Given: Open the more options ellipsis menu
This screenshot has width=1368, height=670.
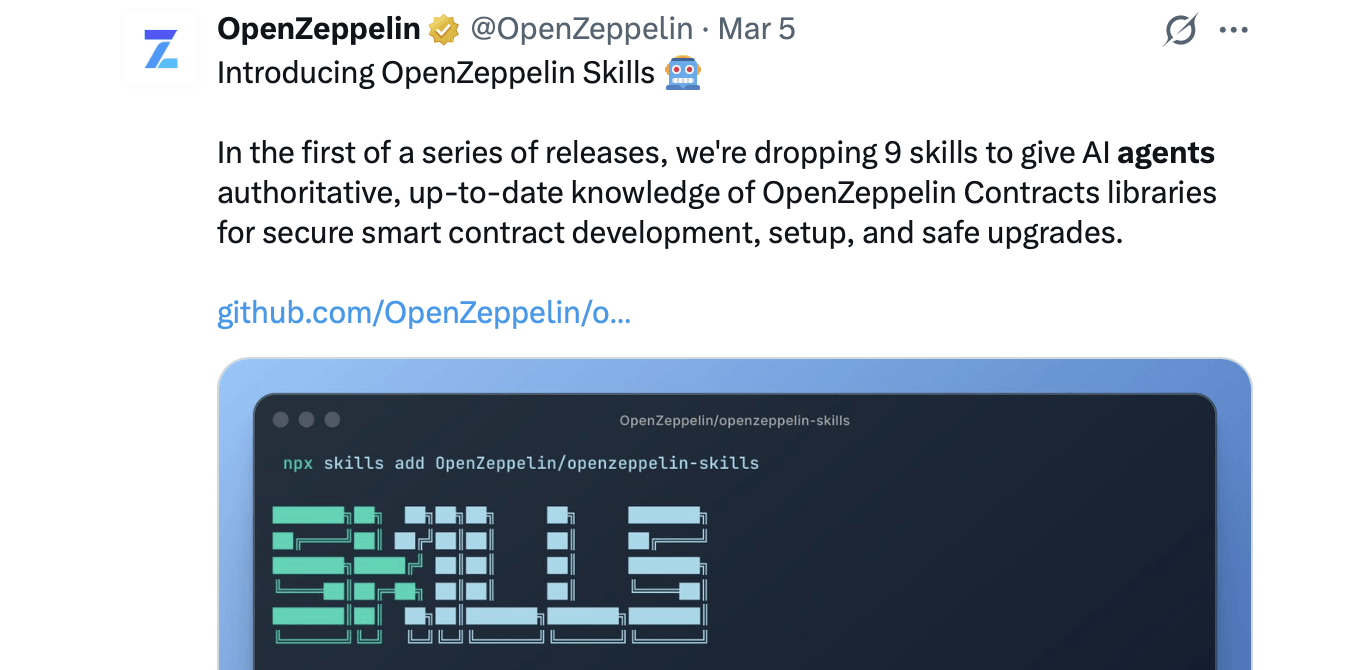Looking at the screenshot, I should click(1234, 30).
